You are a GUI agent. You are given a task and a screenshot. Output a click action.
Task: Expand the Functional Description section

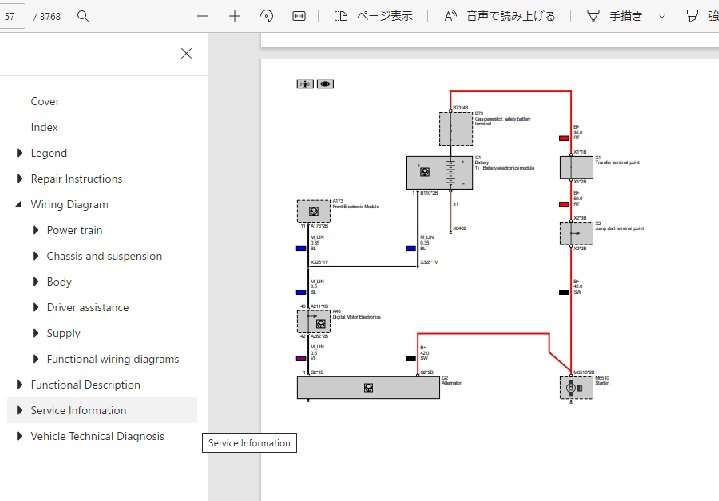coord(19,385)
